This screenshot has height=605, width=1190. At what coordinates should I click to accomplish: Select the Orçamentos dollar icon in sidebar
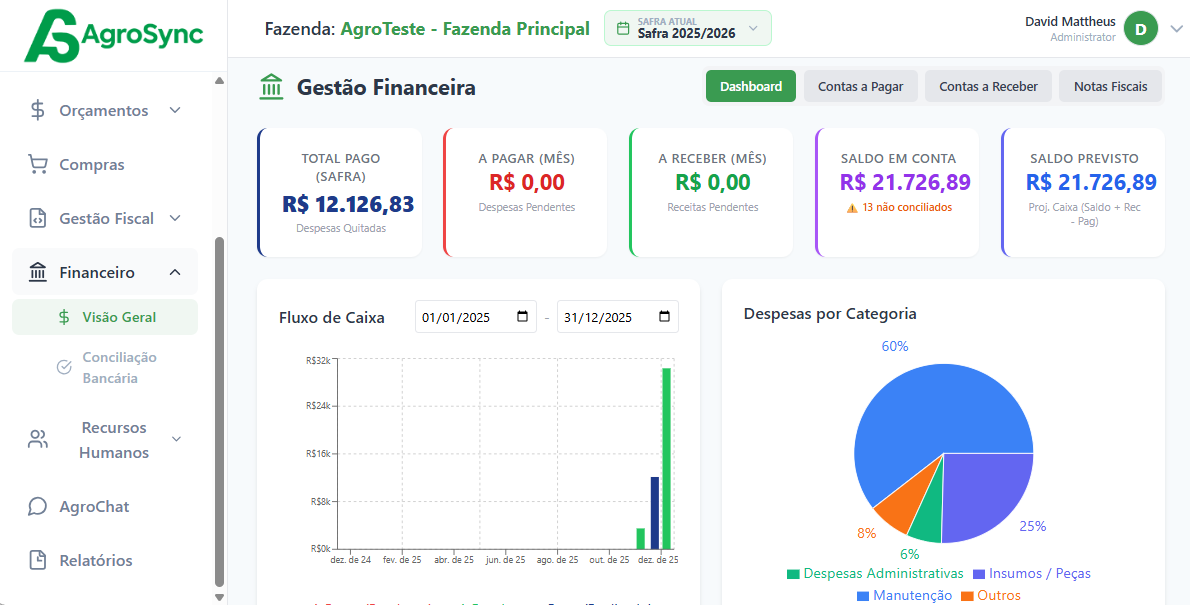pos(39,110)
